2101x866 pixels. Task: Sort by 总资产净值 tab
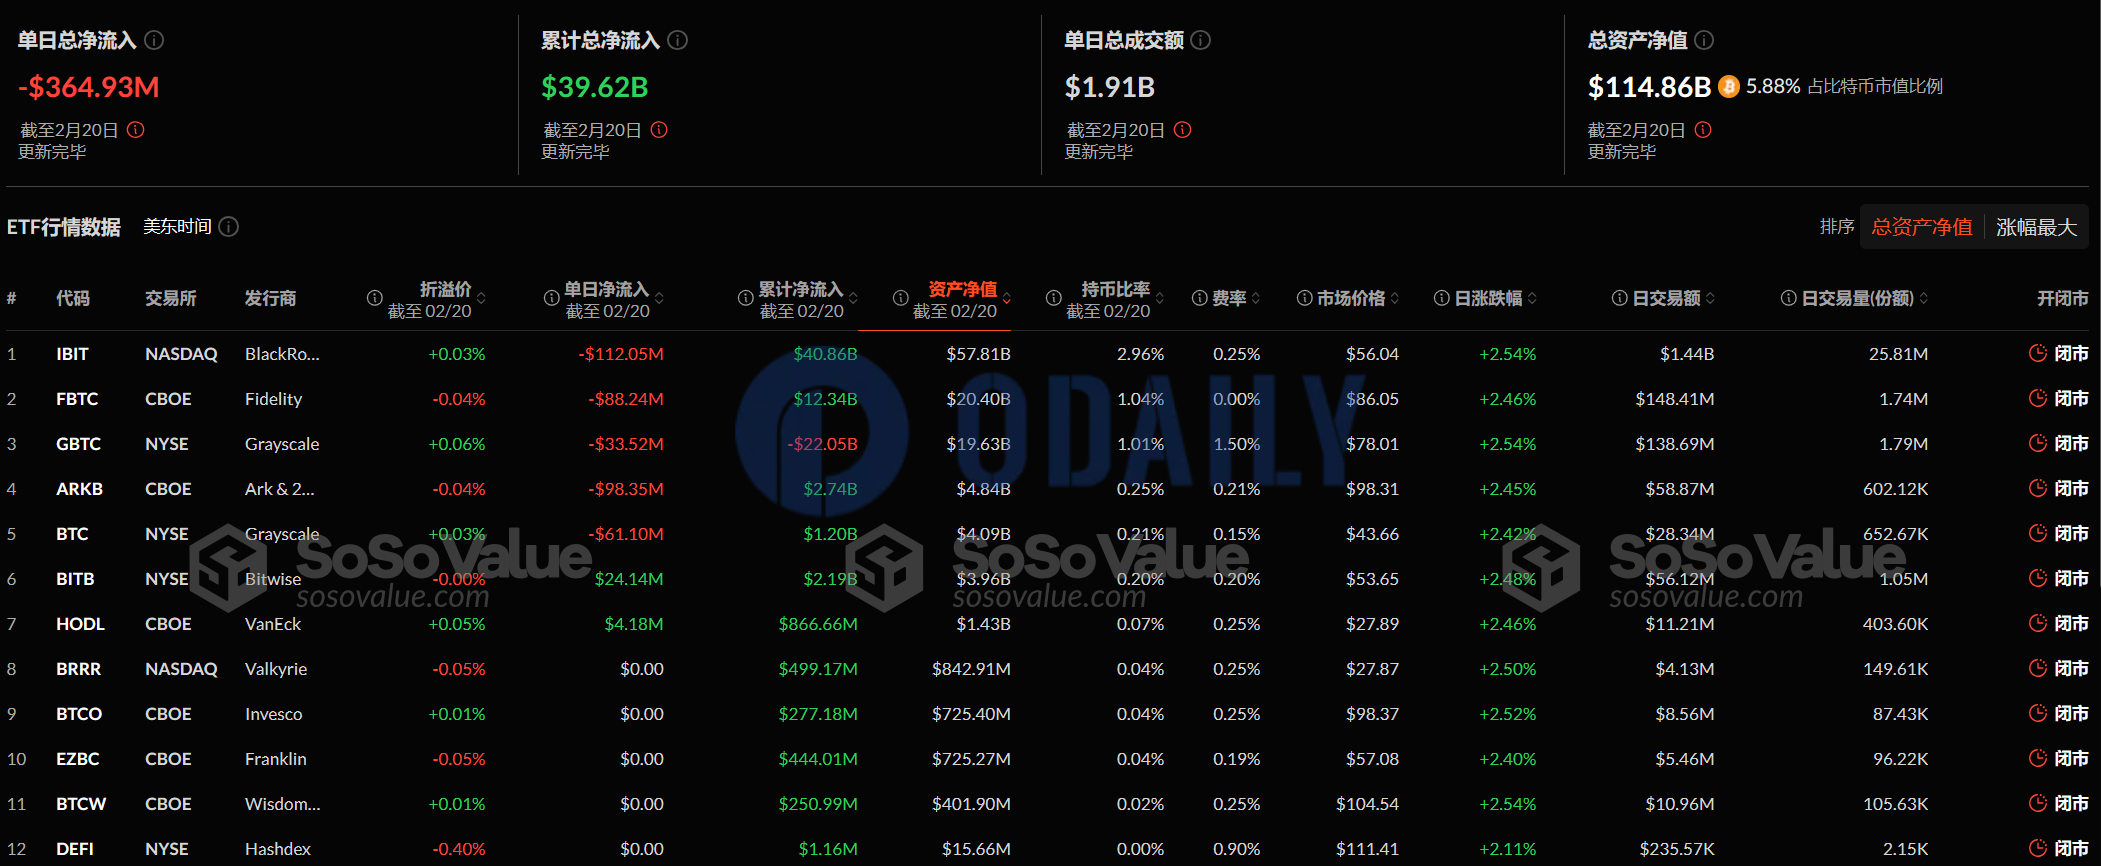pos(1921,227)
